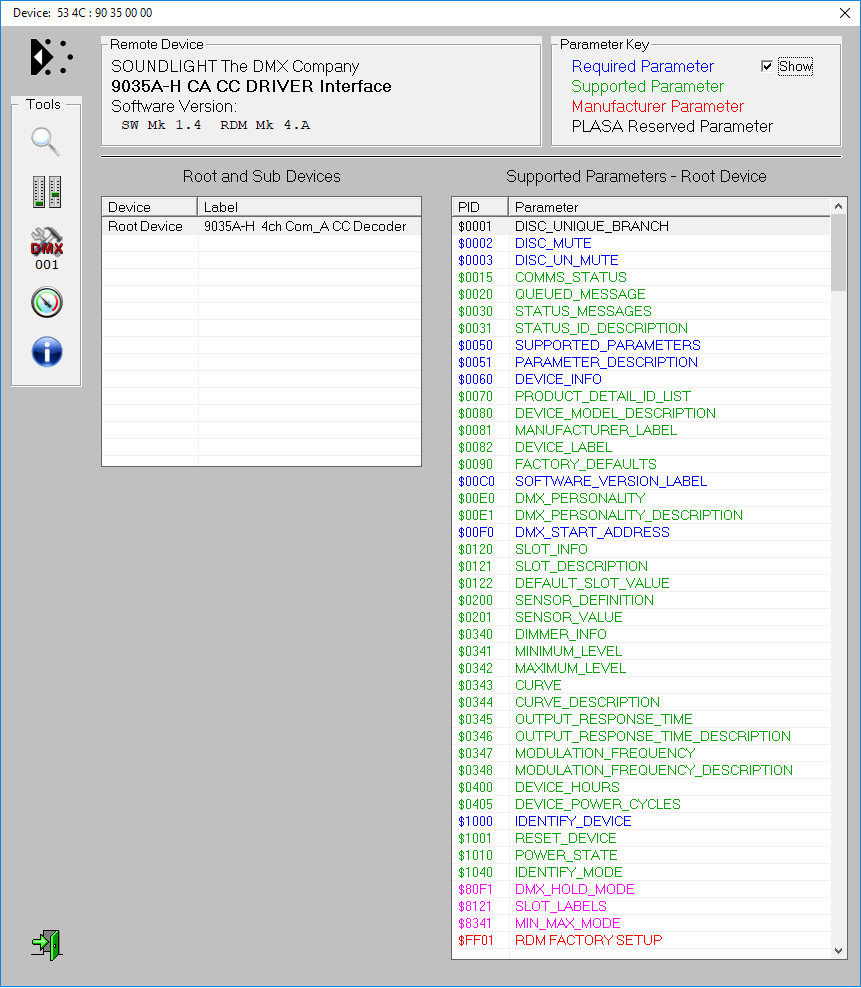Click the PID column header
The height and width of the screenshot is (988, 861).
pyautogui.click(x=480, y=207)
